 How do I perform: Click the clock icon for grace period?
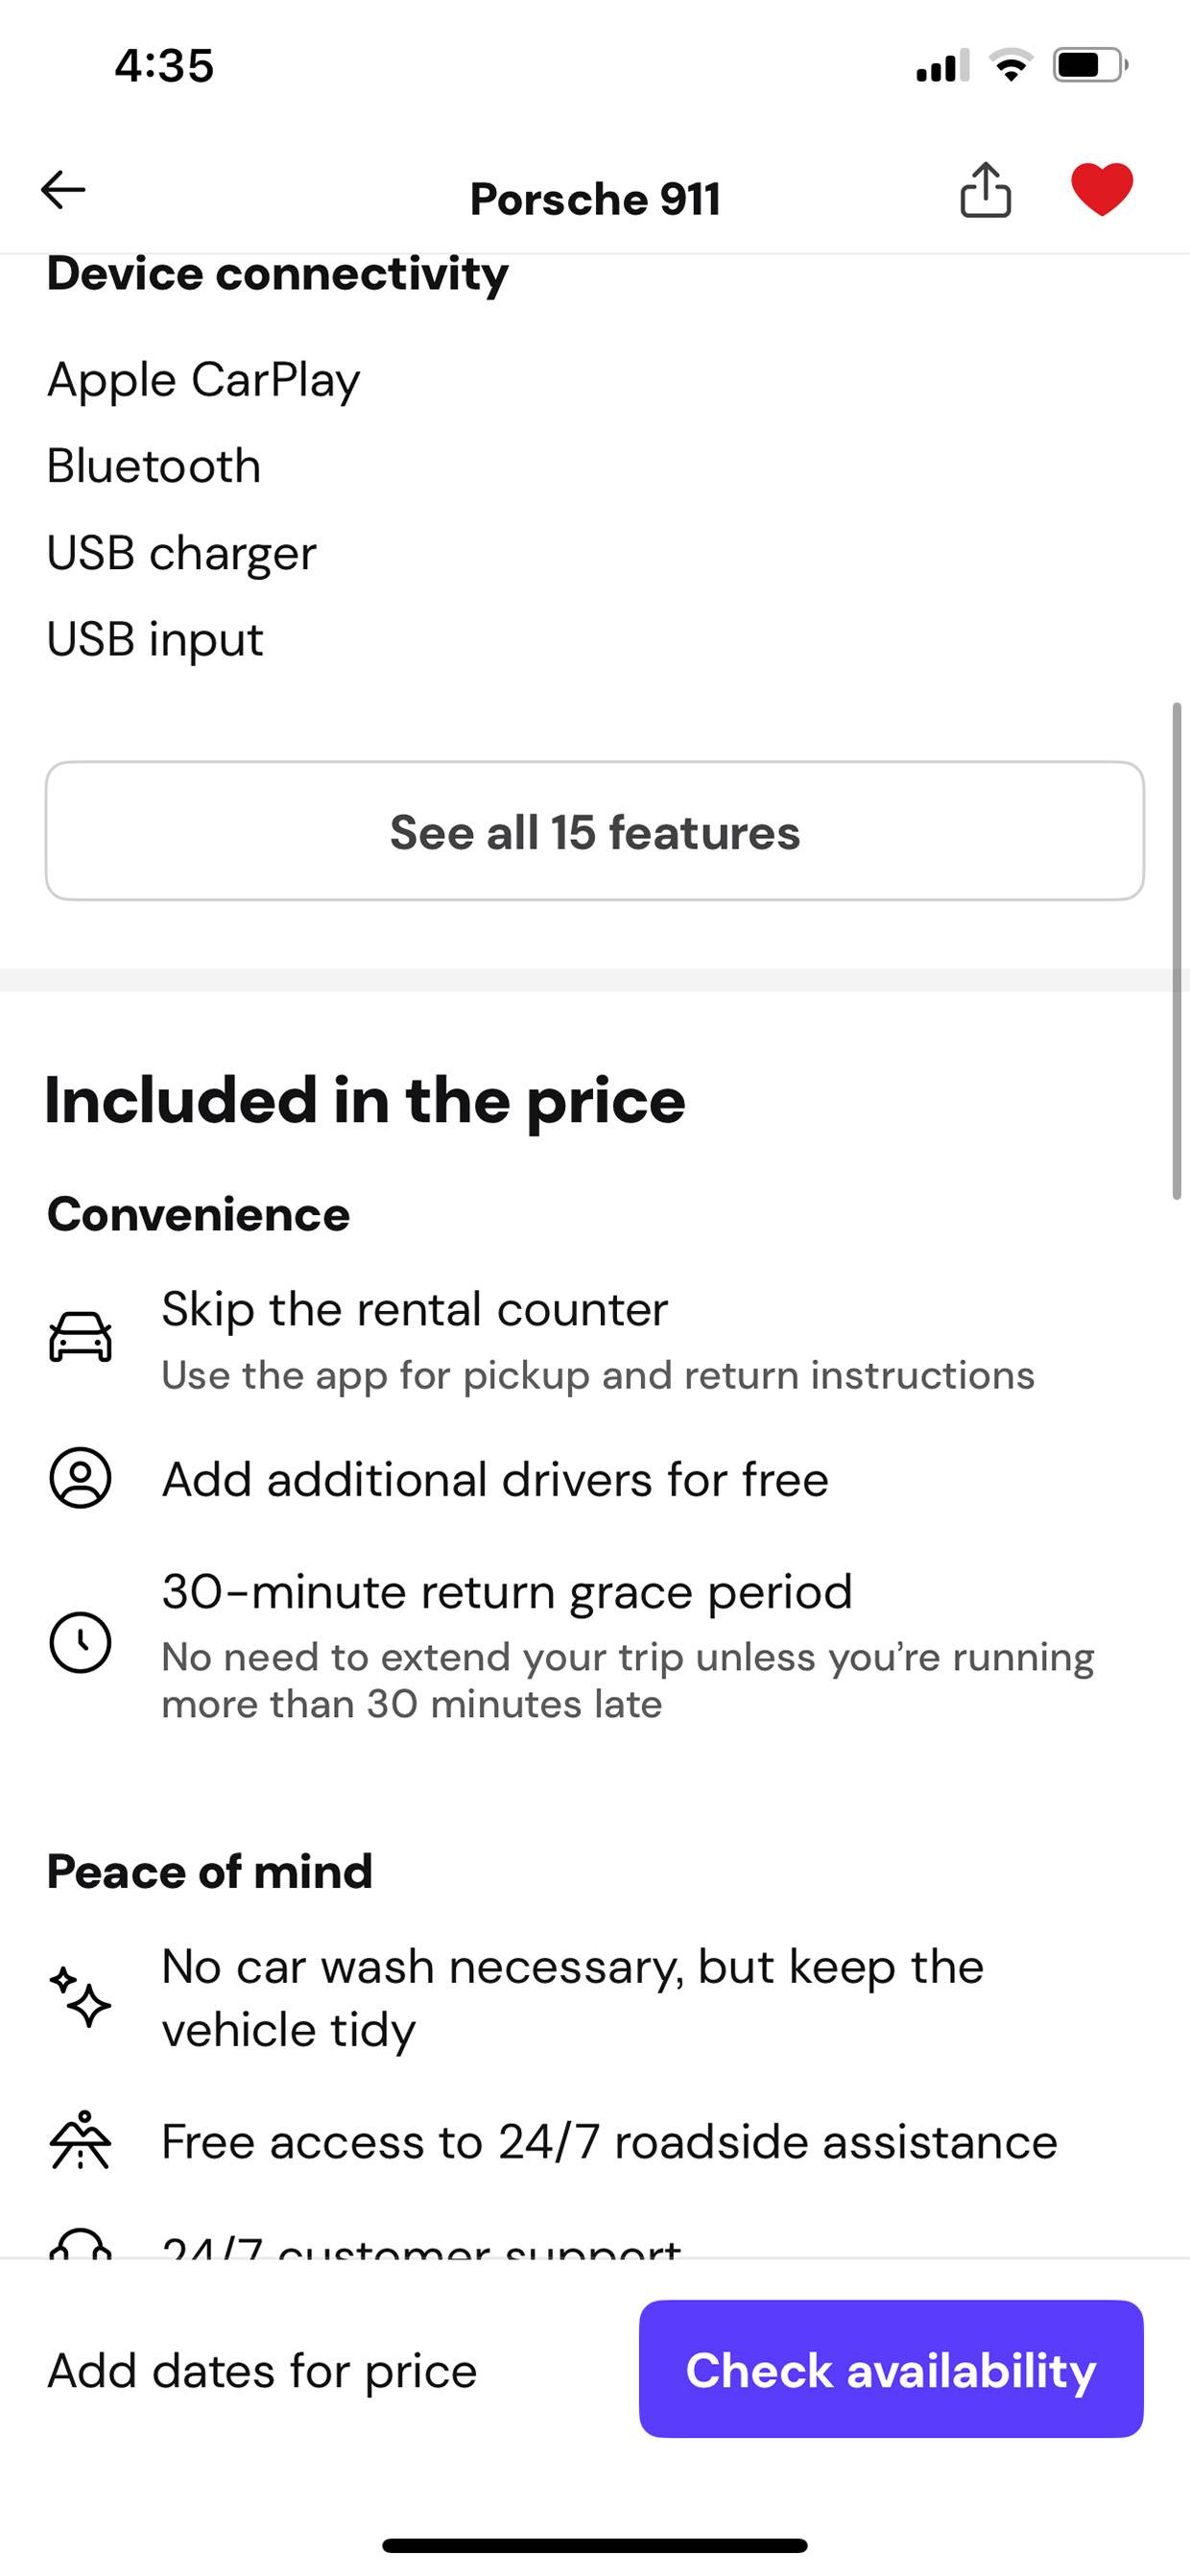(x=80, y=1642)
